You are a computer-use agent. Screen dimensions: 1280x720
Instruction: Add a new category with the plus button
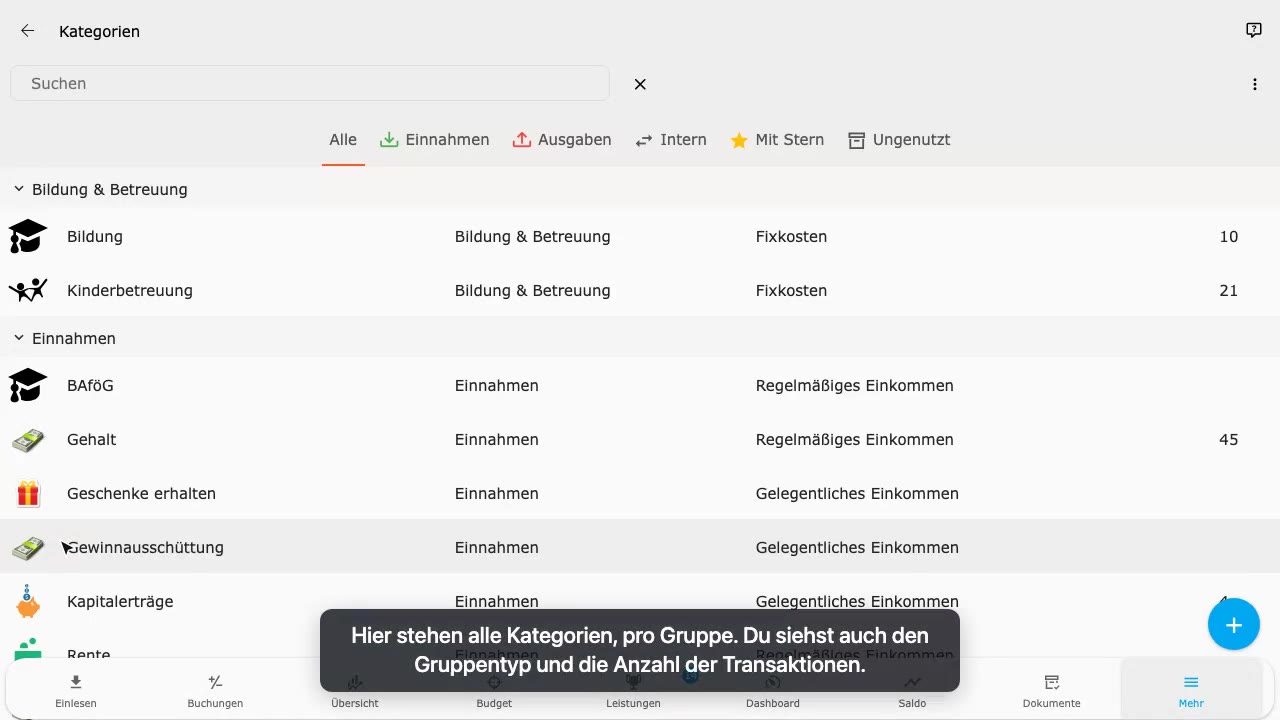click(x=1234, y=625)
